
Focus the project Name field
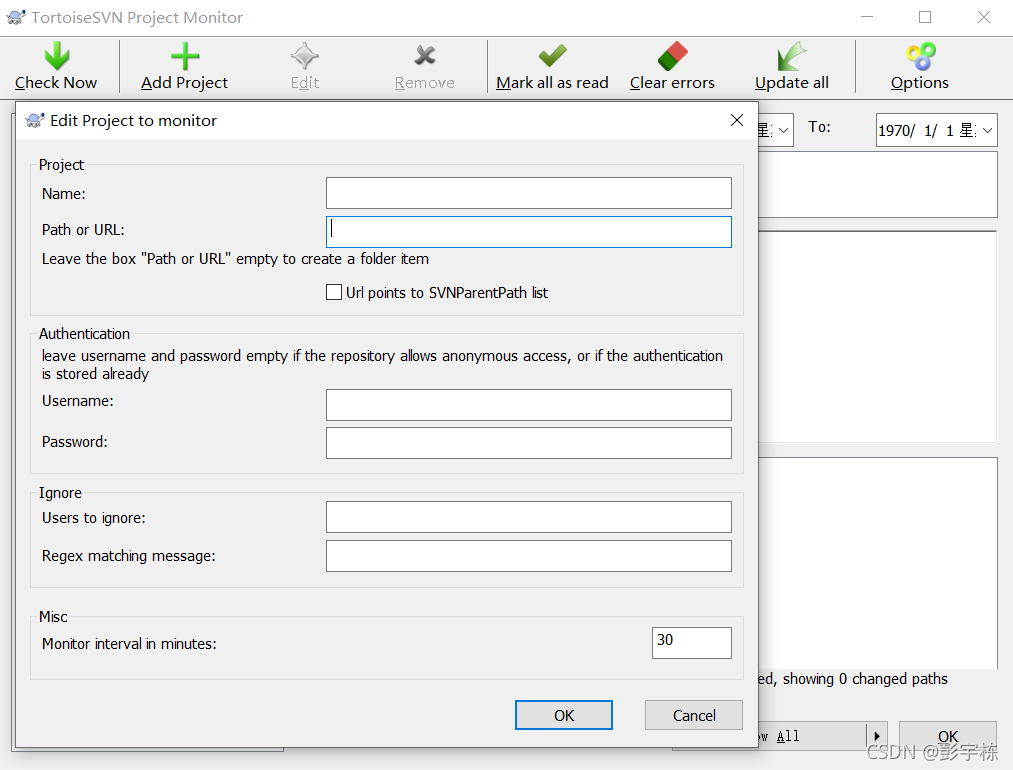(528, 193)
